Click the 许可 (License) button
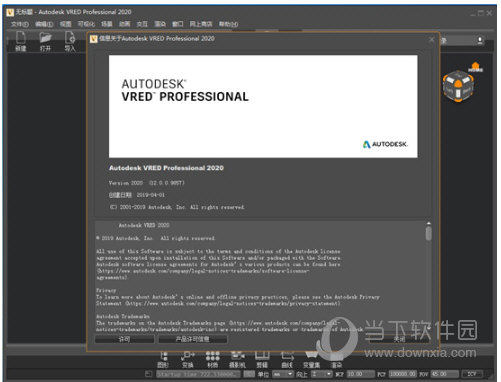Viewport: 501px width, 382px height. click(x=125, y=339)
